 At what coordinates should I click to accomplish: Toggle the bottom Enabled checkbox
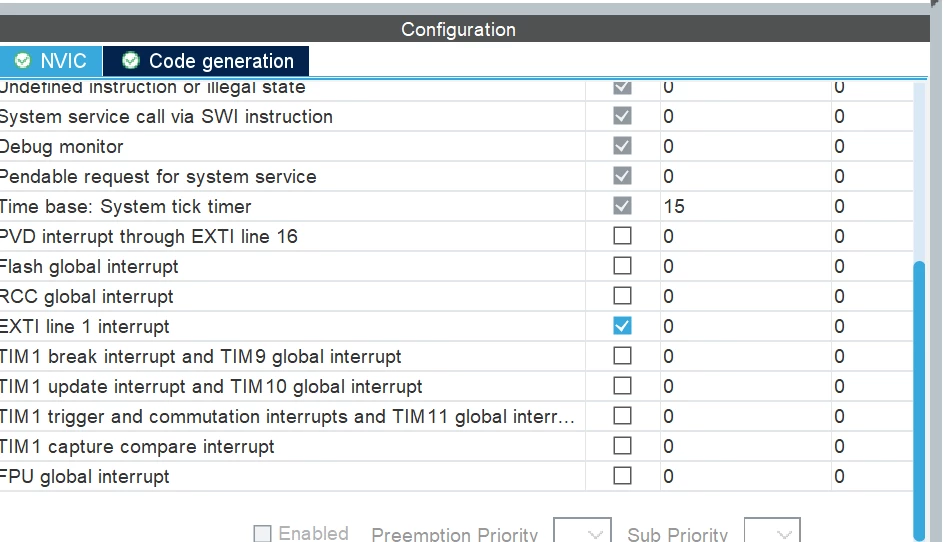click(262, 534)
